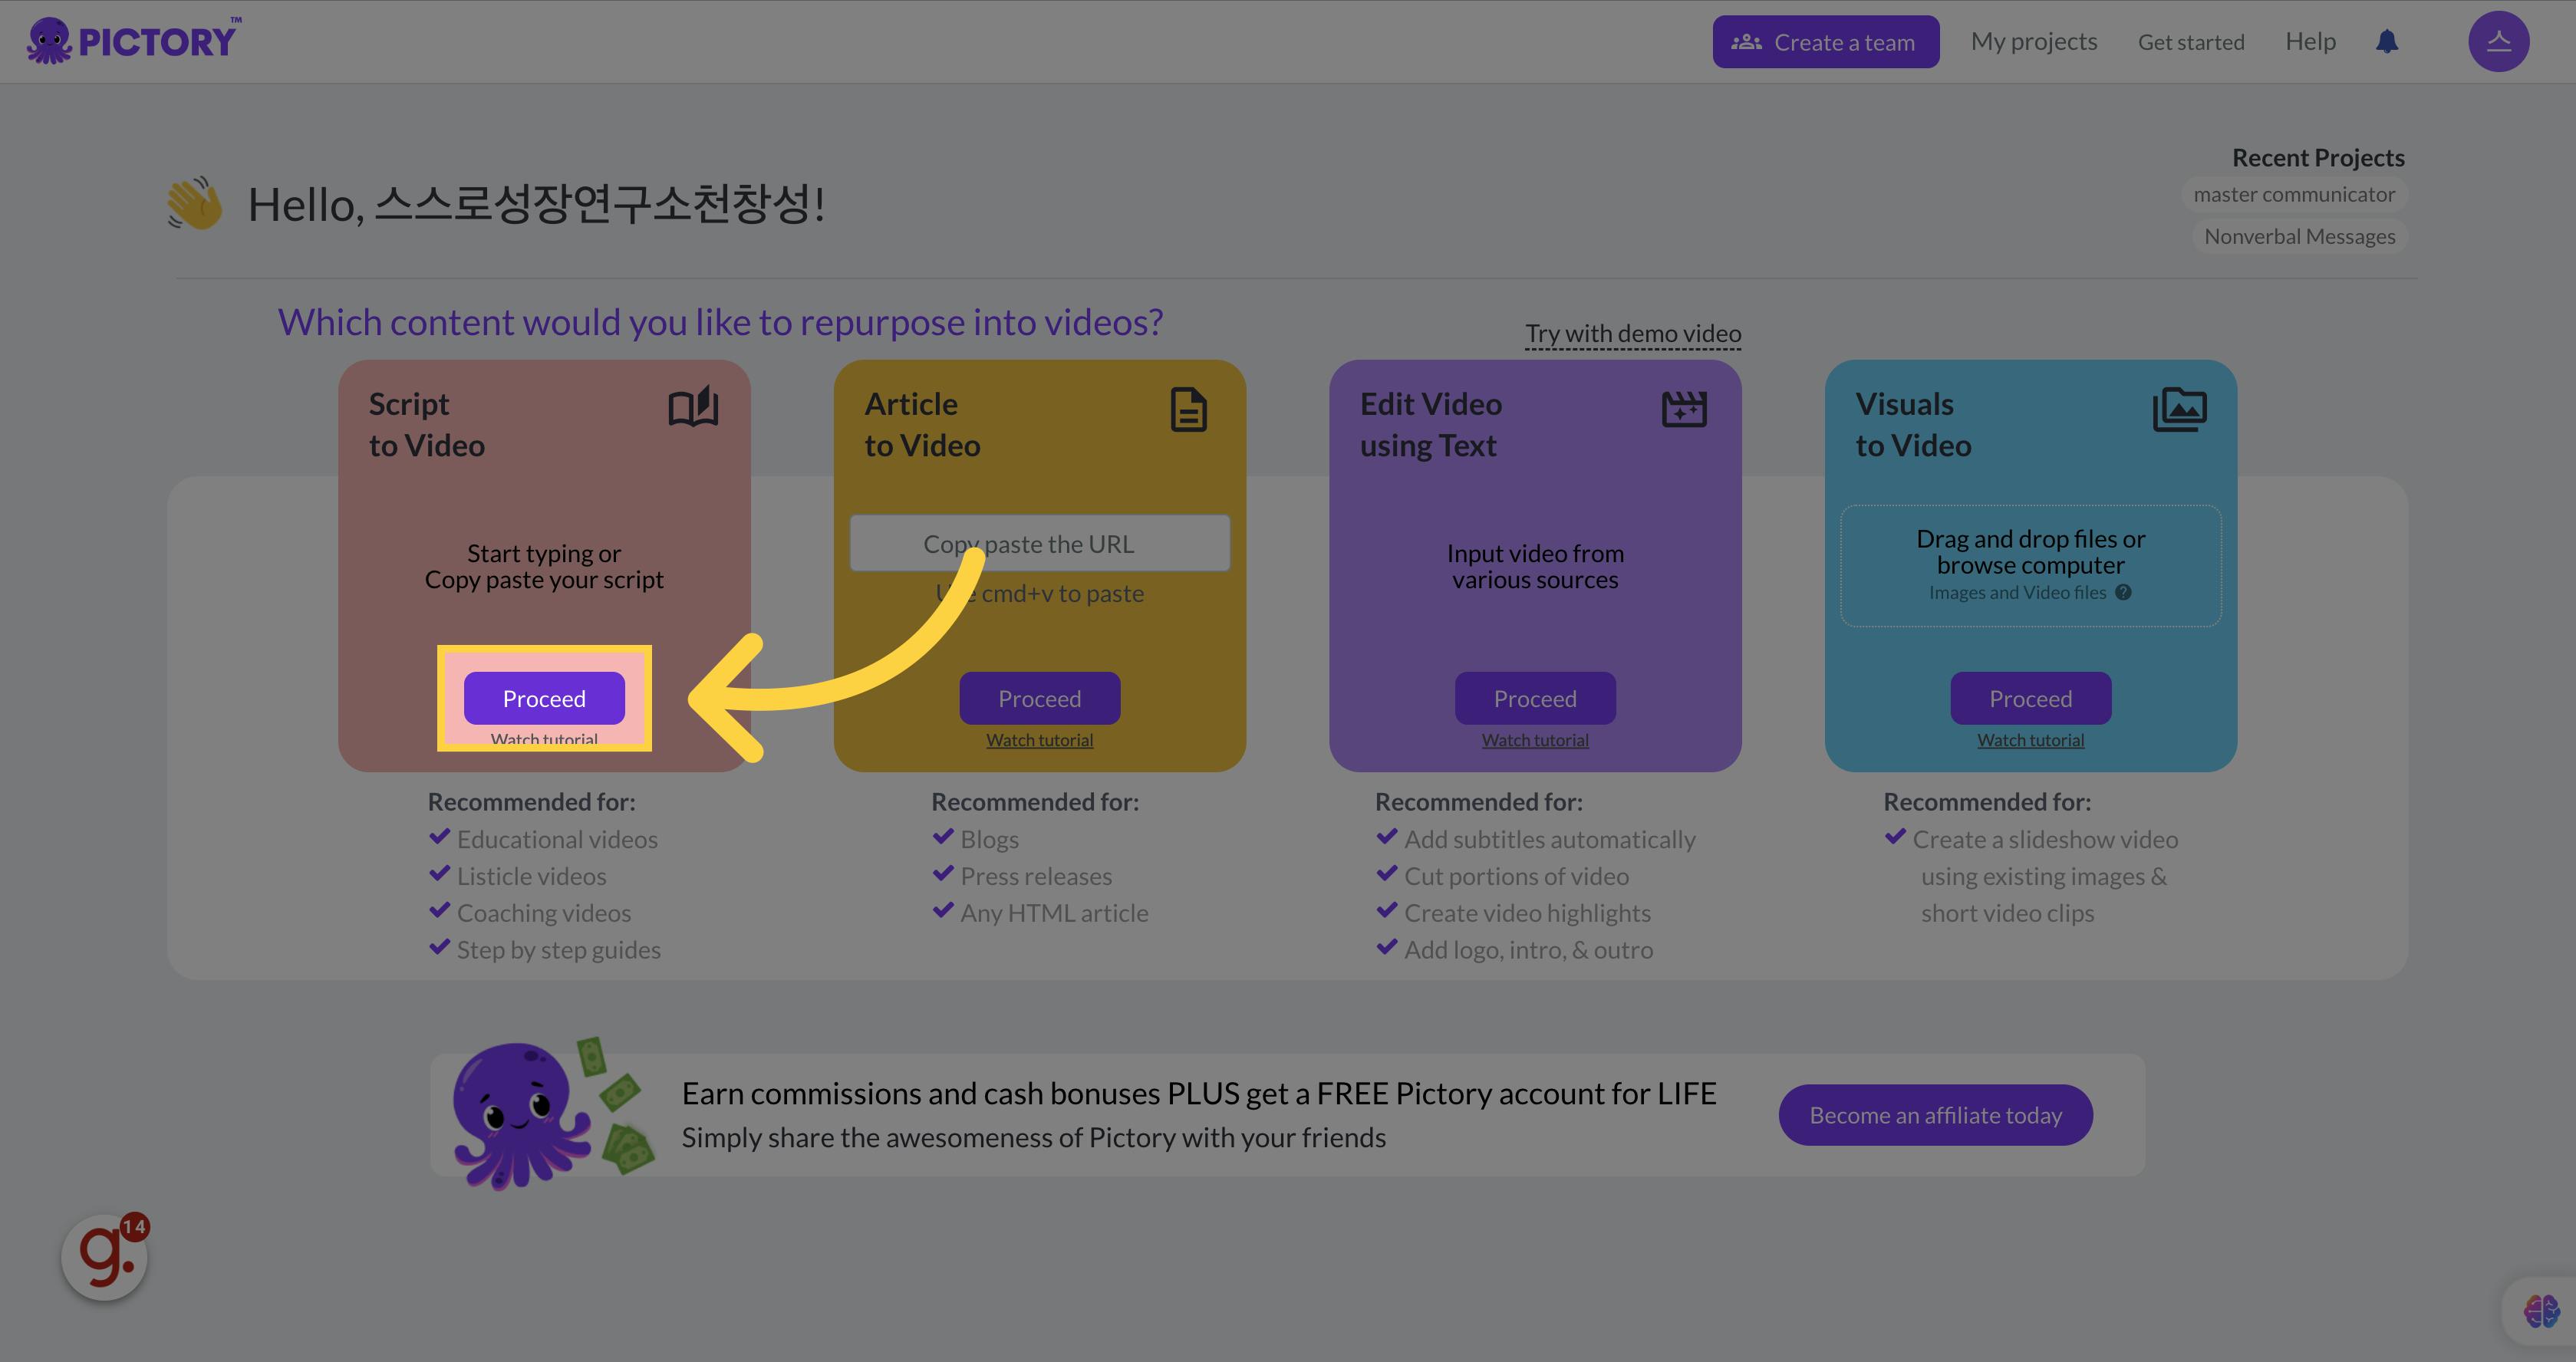
Task: Click the Create a team button
Action: click(x=1825, y=42)
